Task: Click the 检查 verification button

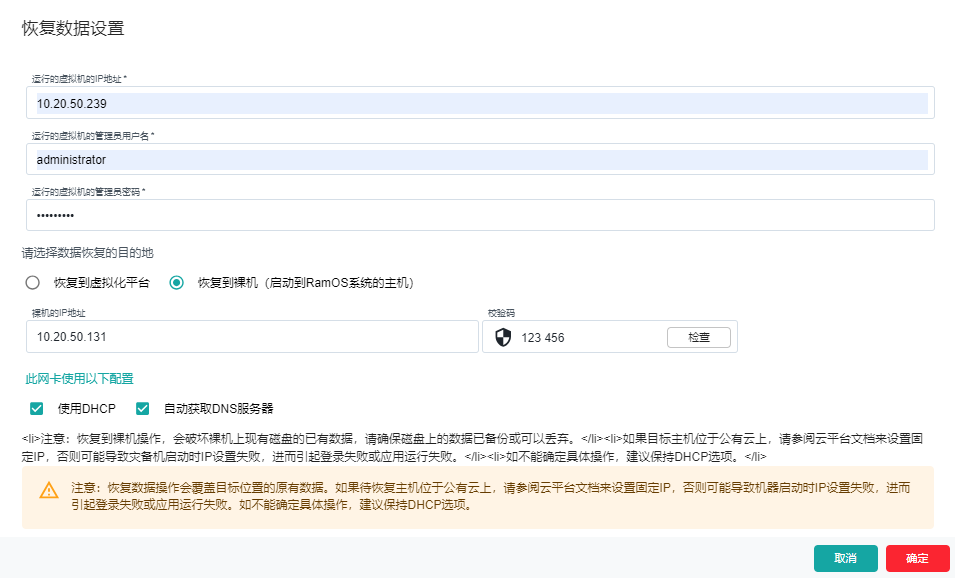Action: click(699, 336)
